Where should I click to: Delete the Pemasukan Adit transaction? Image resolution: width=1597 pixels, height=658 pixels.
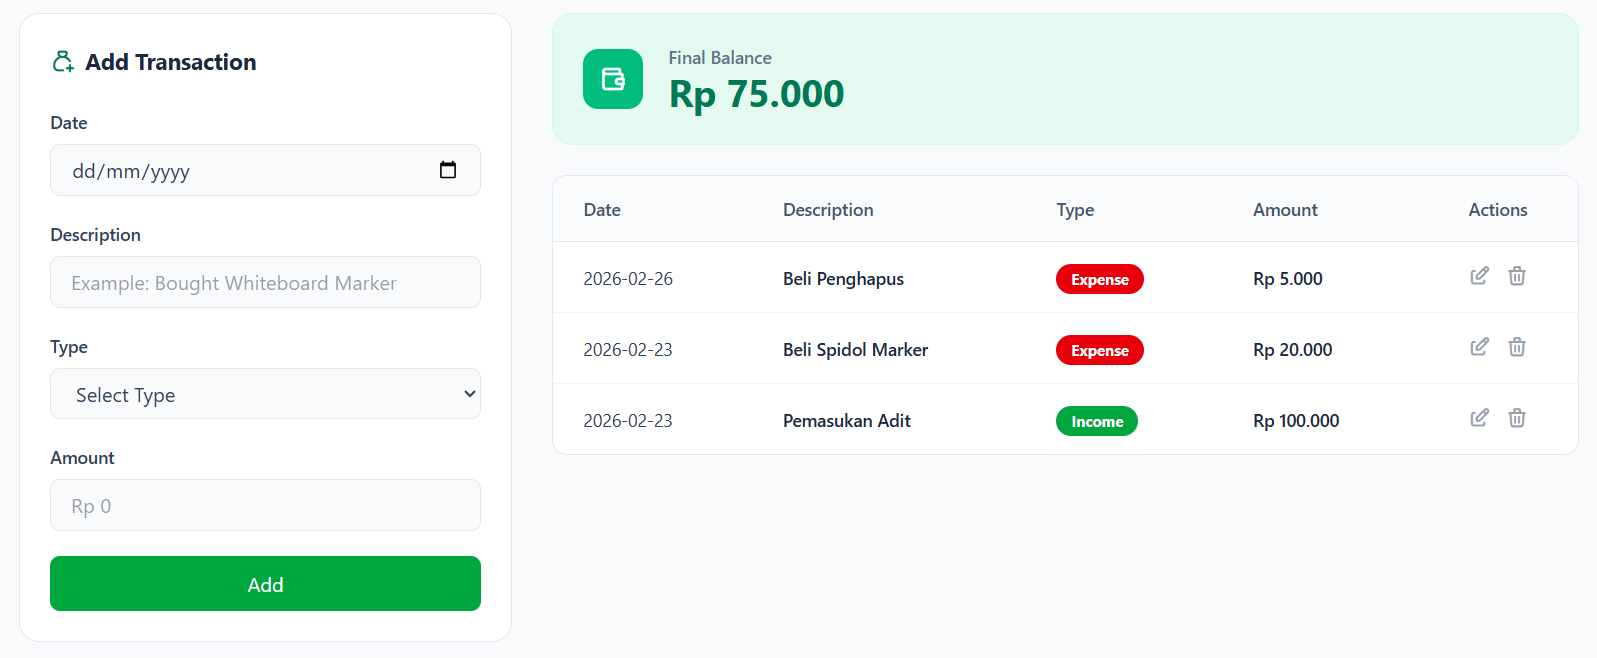pos(1517,418)
